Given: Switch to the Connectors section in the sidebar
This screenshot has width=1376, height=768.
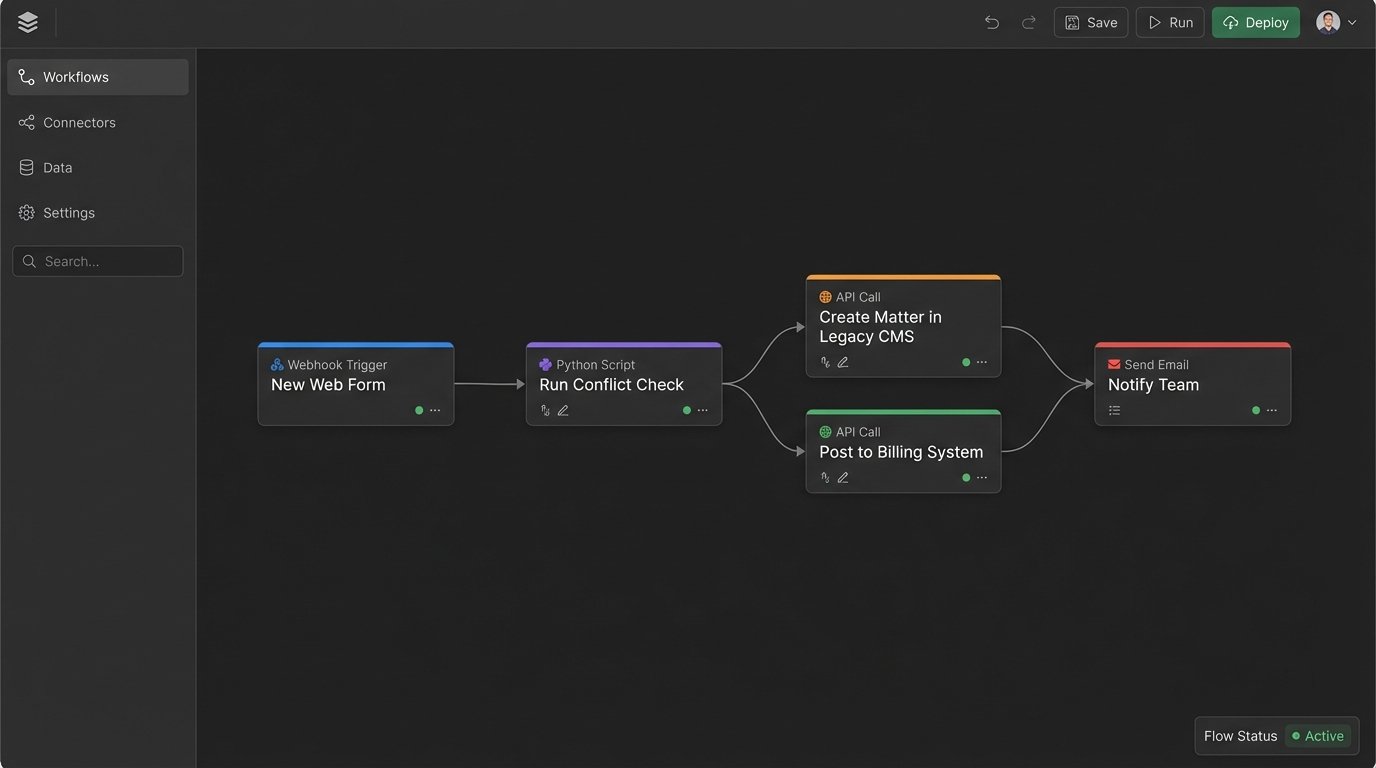Looking at the screenshot, I should click(79, 122).
